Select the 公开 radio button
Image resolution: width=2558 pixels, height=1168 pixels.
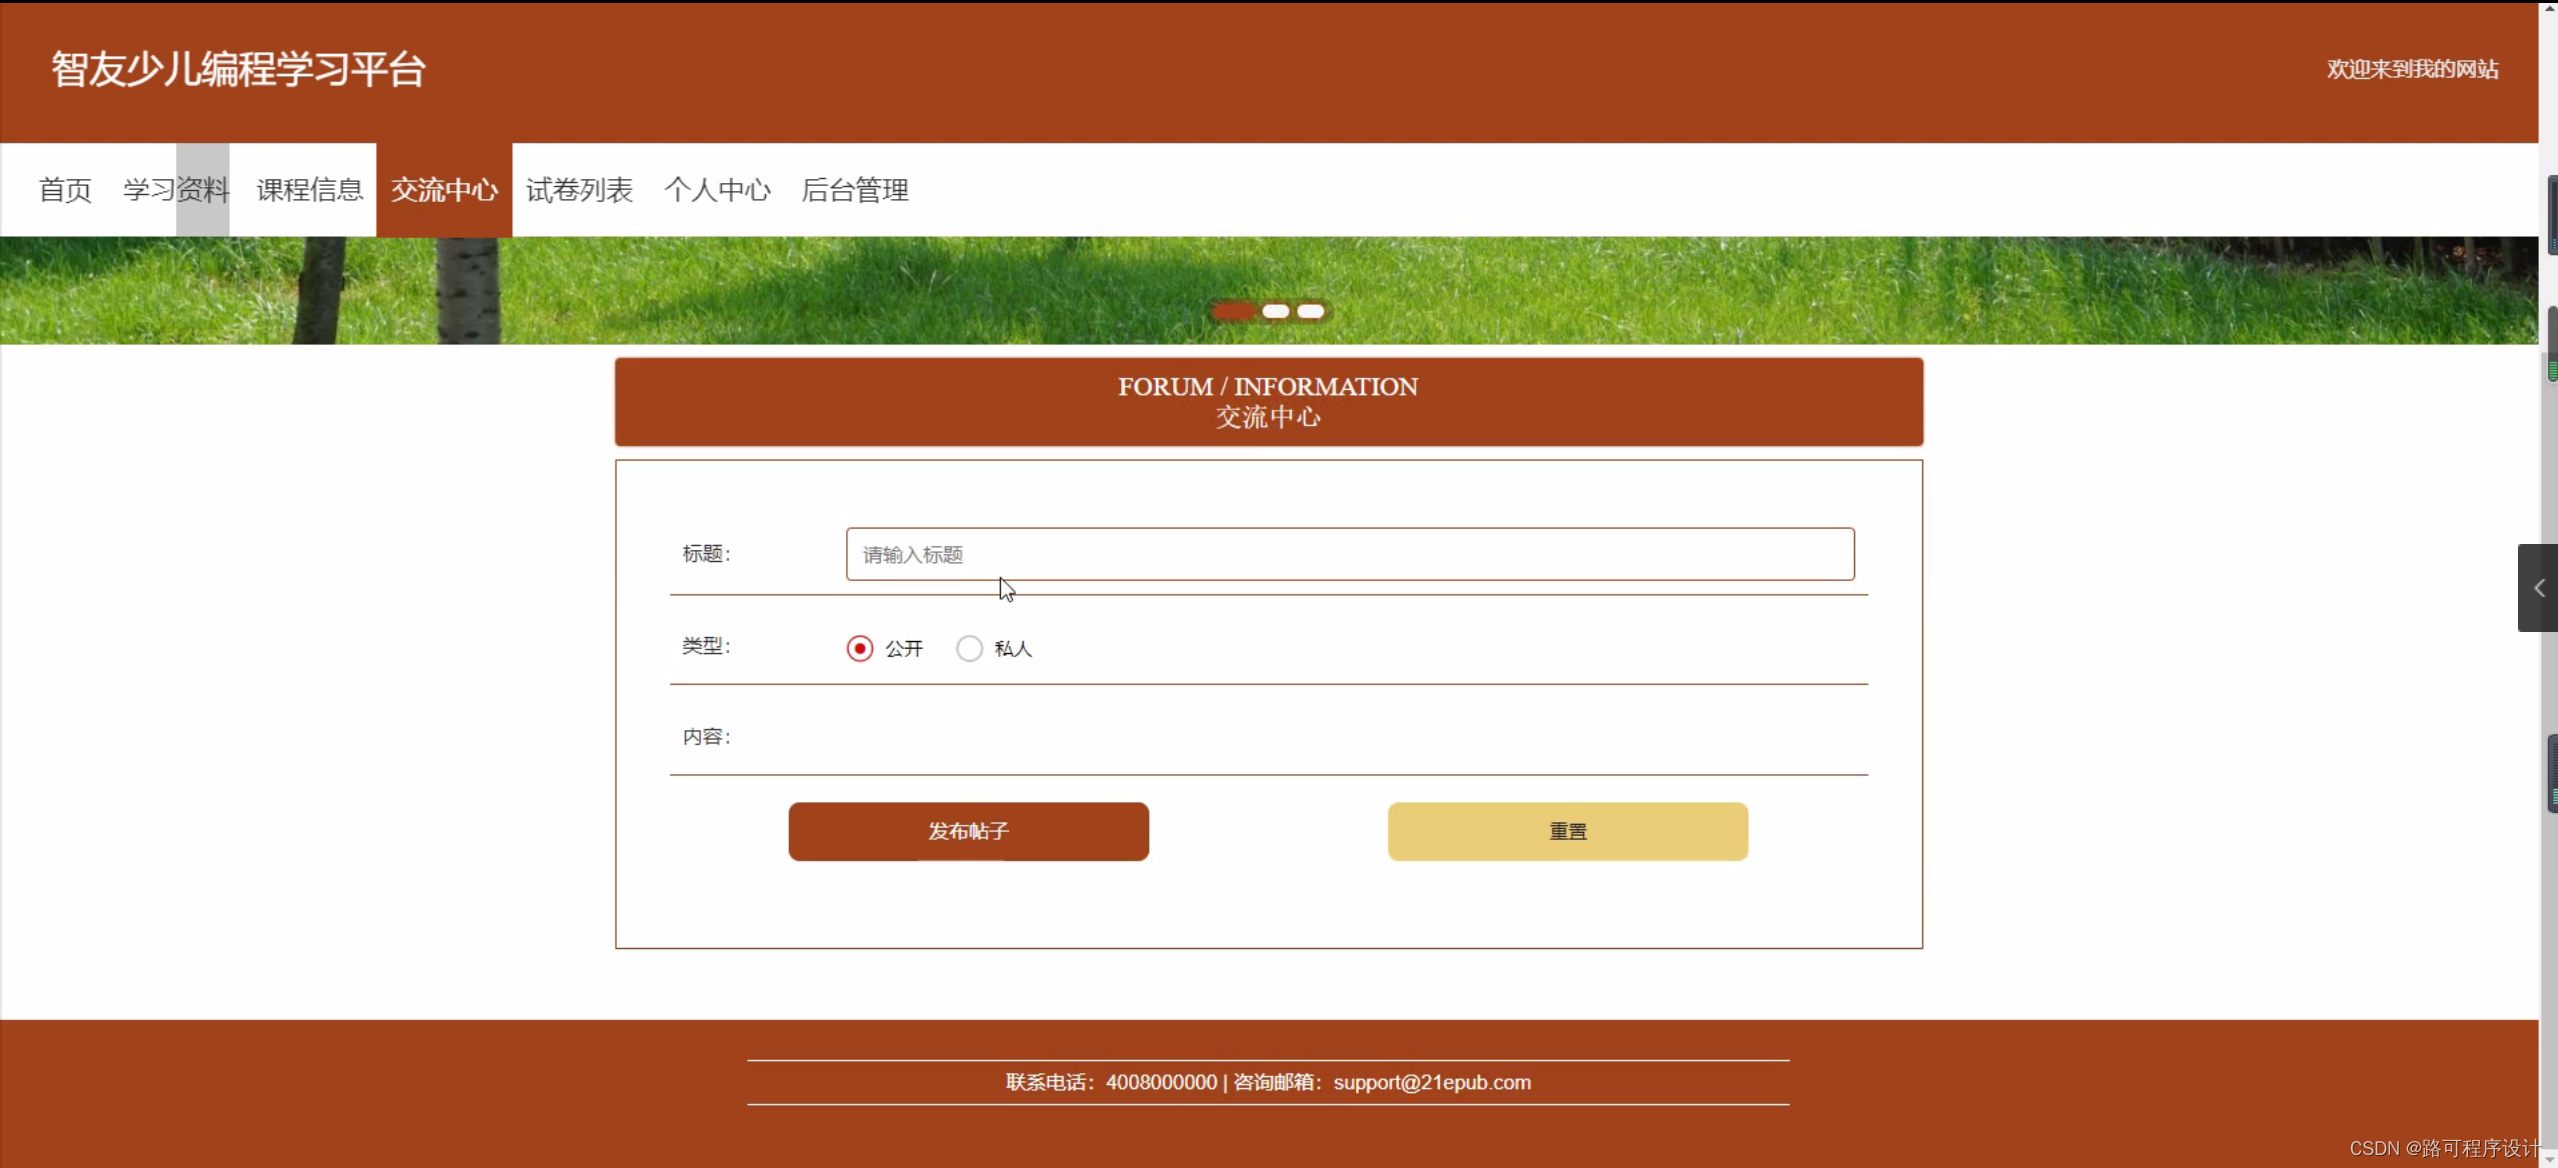[x=859, y=648]
